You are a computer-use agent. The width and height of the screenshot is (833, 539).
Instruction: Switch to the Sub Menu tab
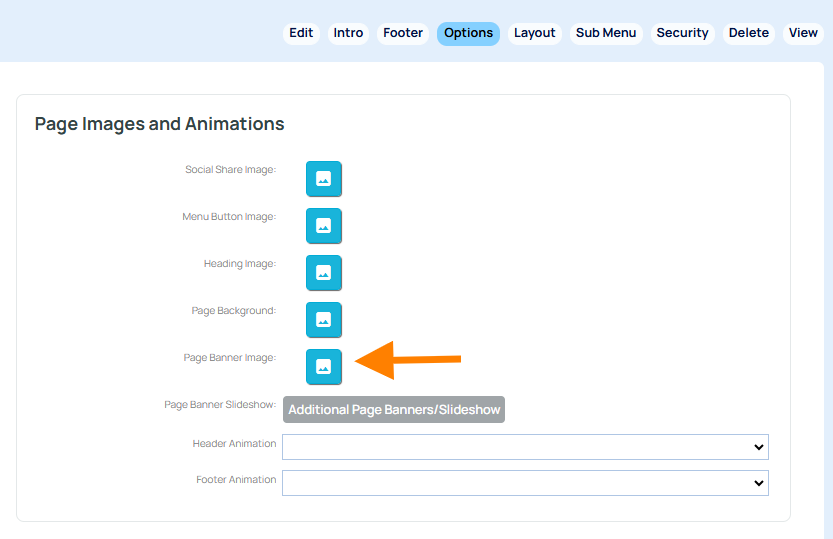(x=606, y=33)
